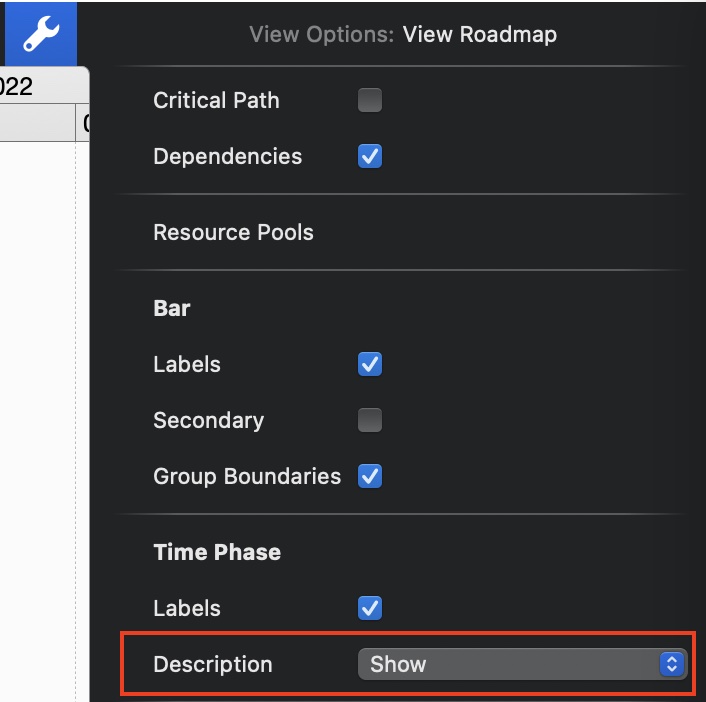Click the wrench View Options icon
Image resolution: width=706 pixels, height=702 pixels.
40,34
